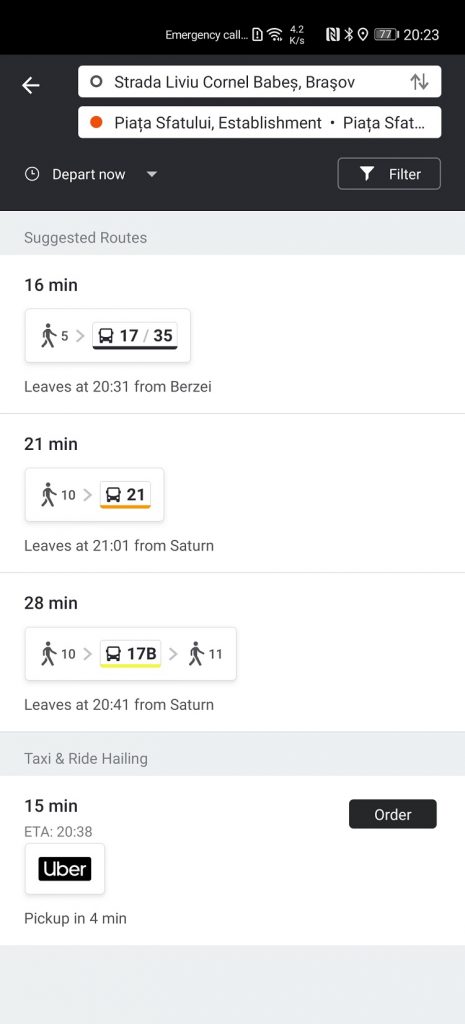Tap the bus 17B line badge
Screen dimensions: 465x1024
(x=131, y=654)
